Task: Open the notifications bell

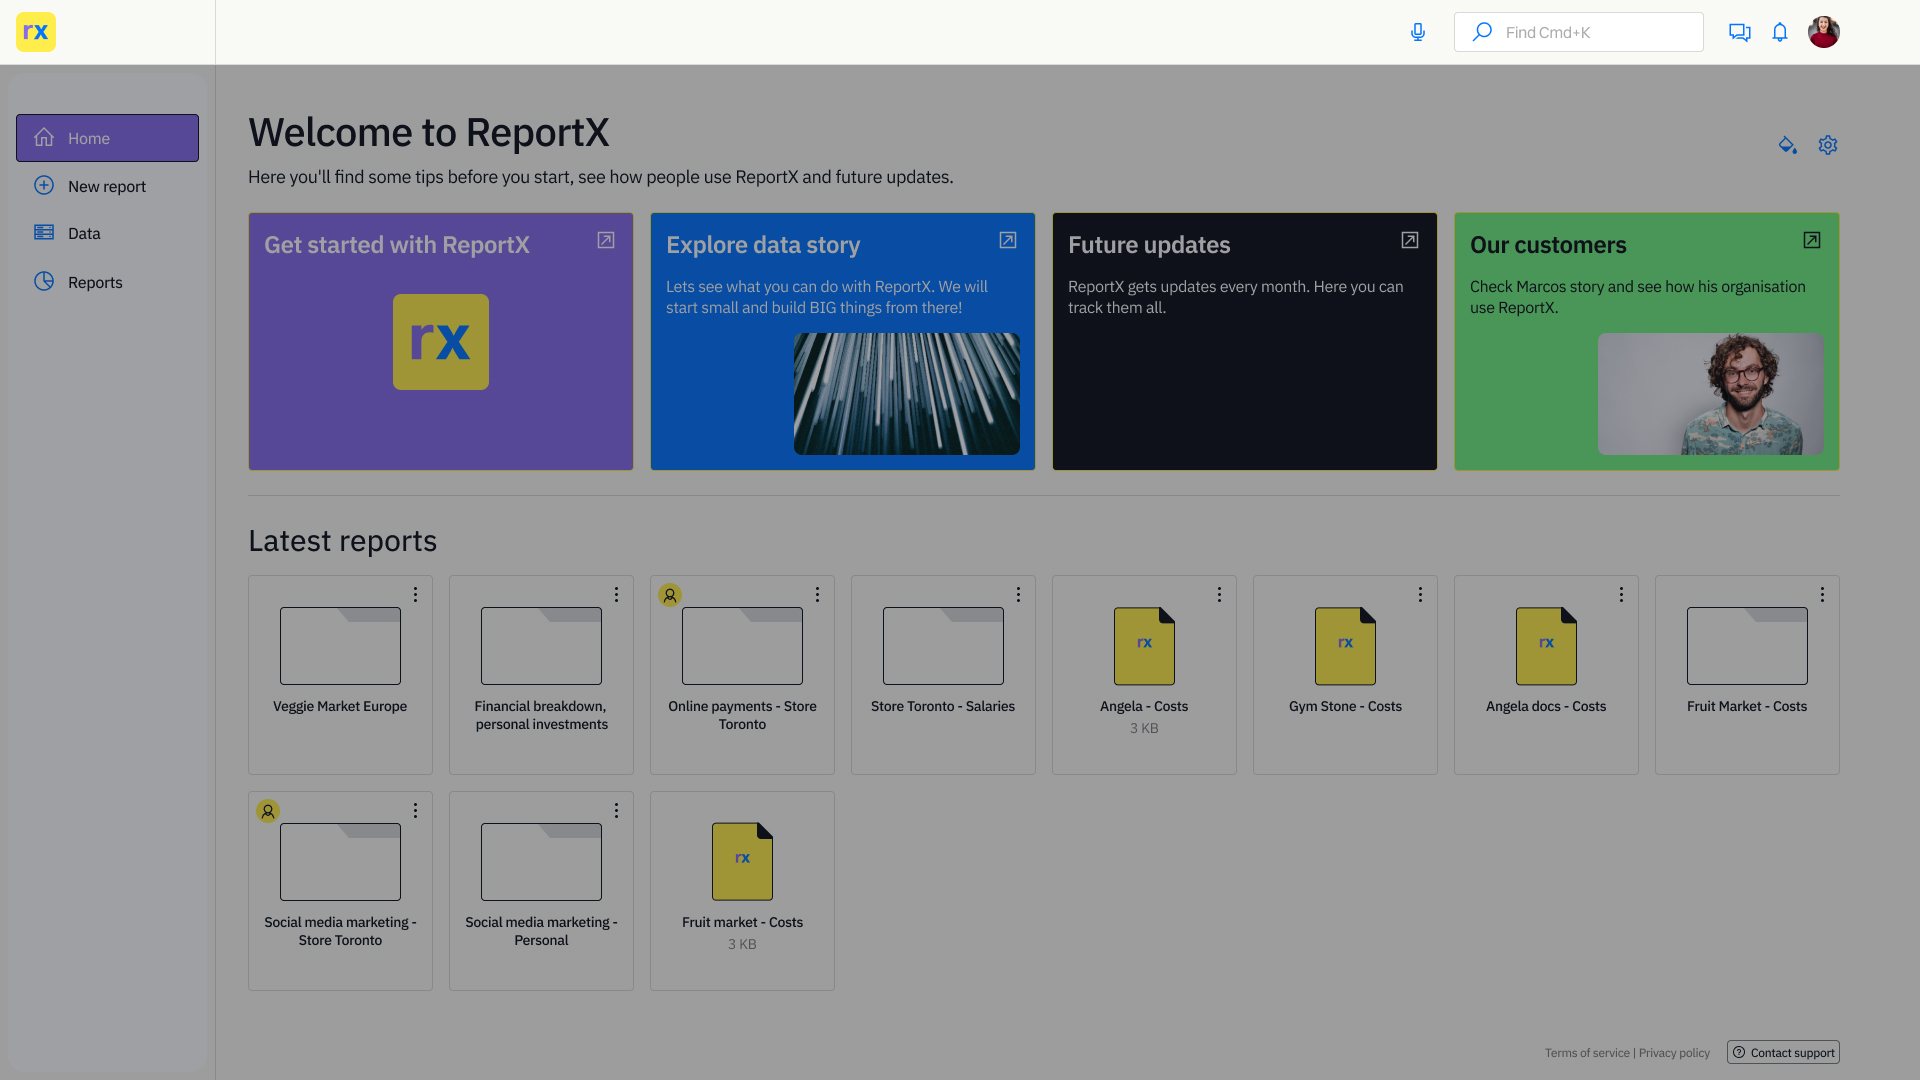Action: 1780,32
